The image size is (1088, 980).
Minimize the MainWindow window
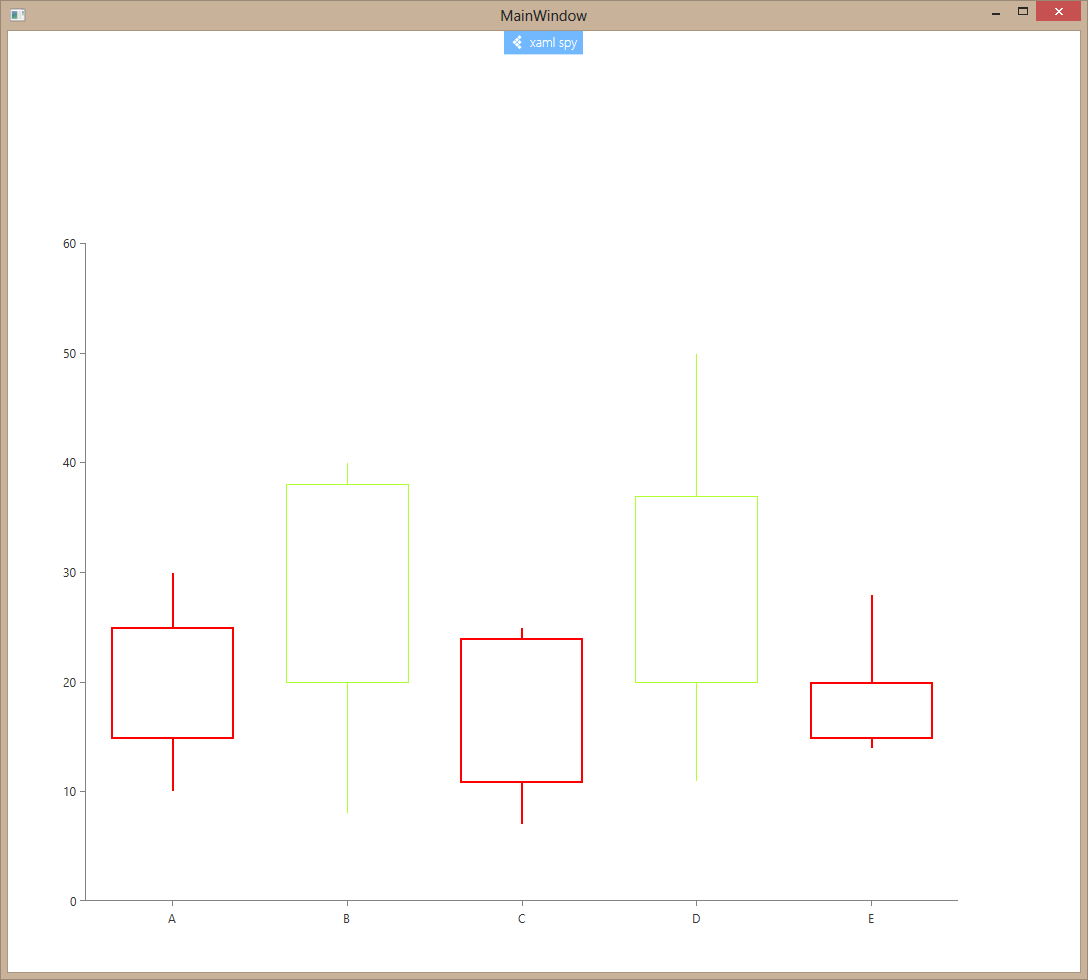[996, 12]
